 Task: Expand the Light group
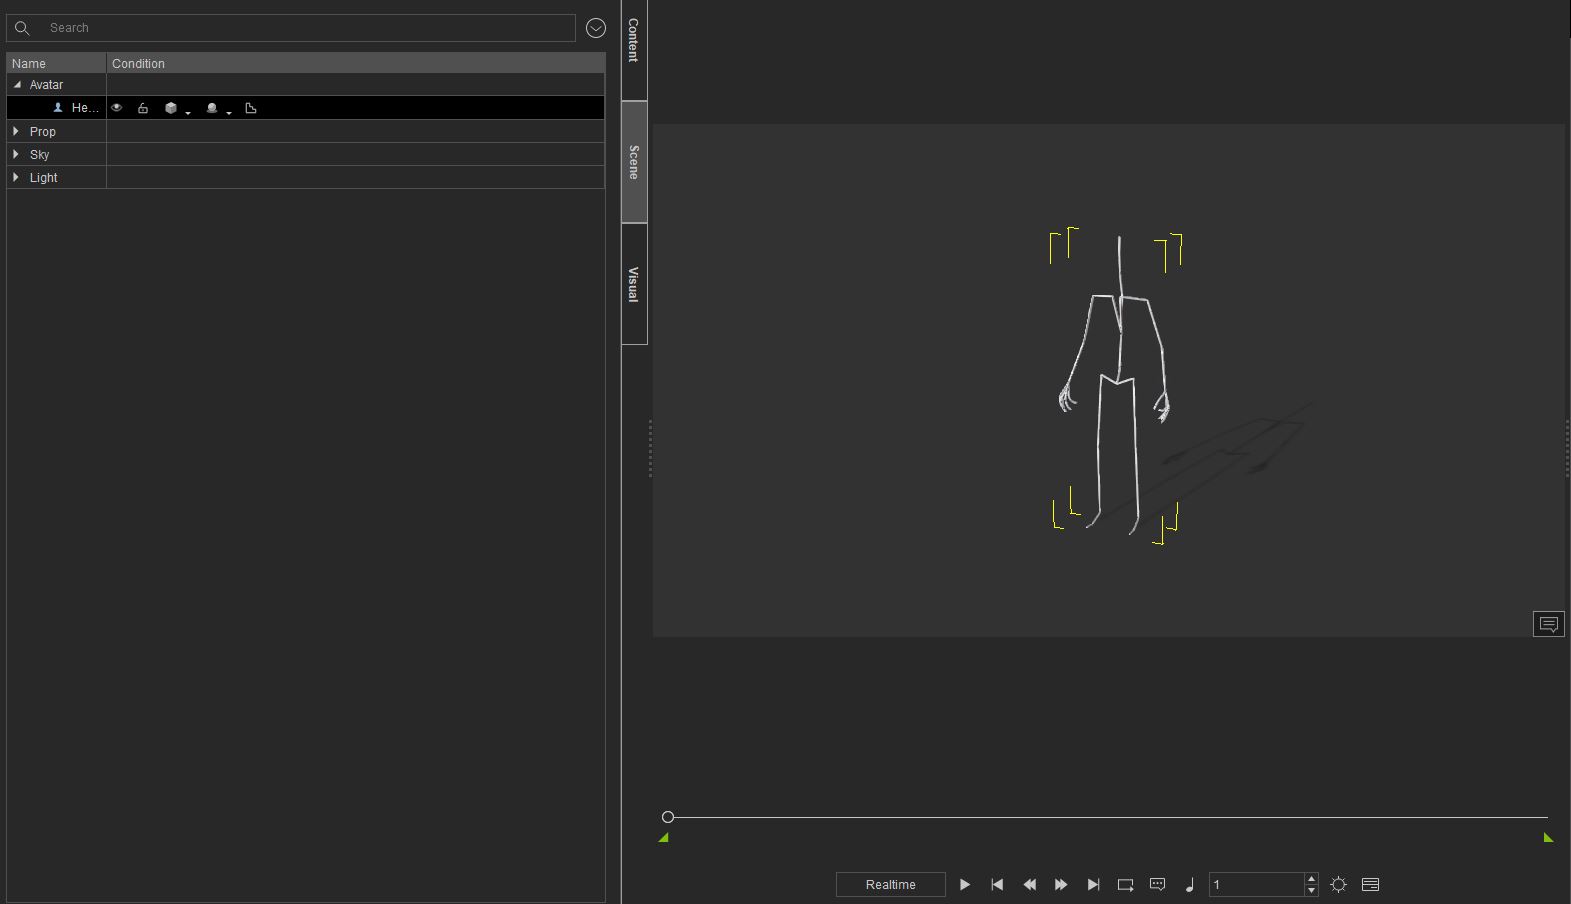click(x=16, y=177)
